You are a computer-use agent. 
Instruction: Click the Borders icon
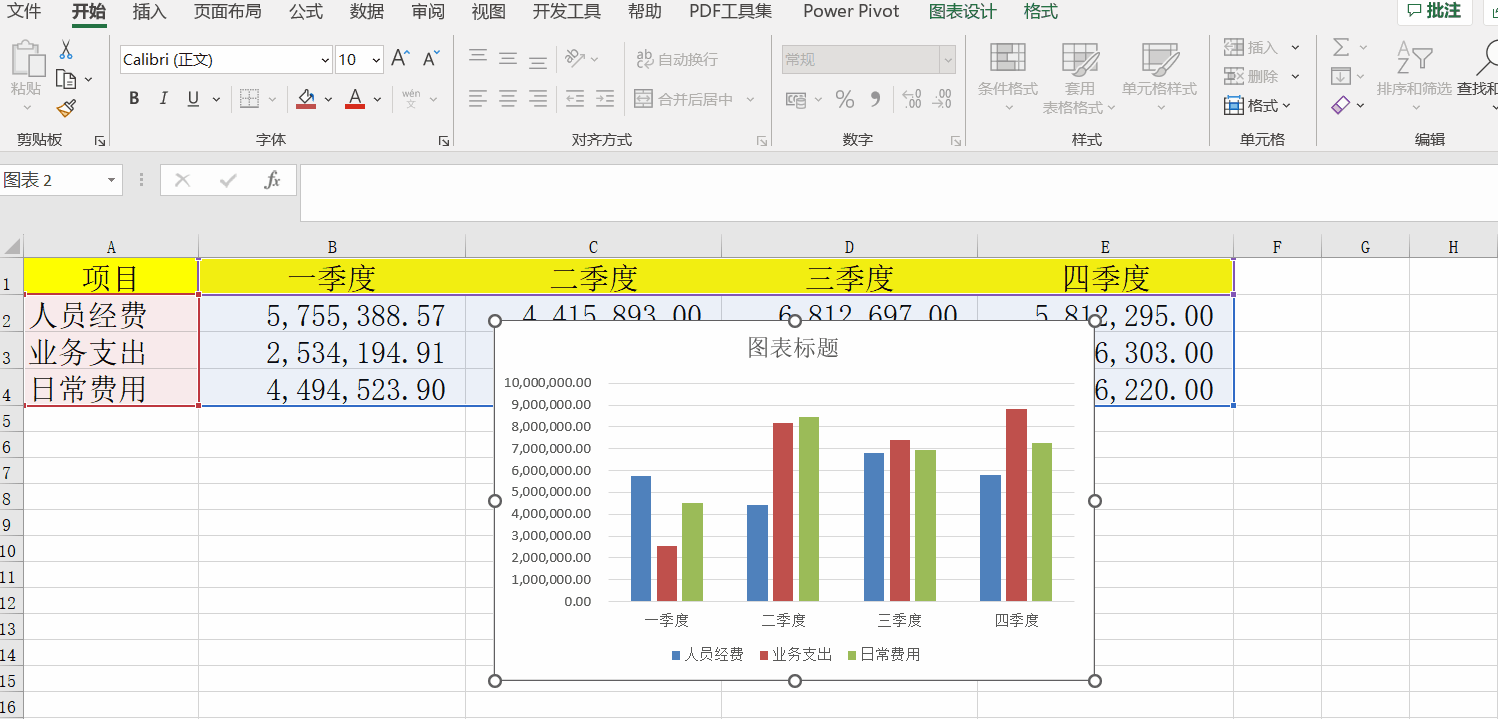pos(249,98)
